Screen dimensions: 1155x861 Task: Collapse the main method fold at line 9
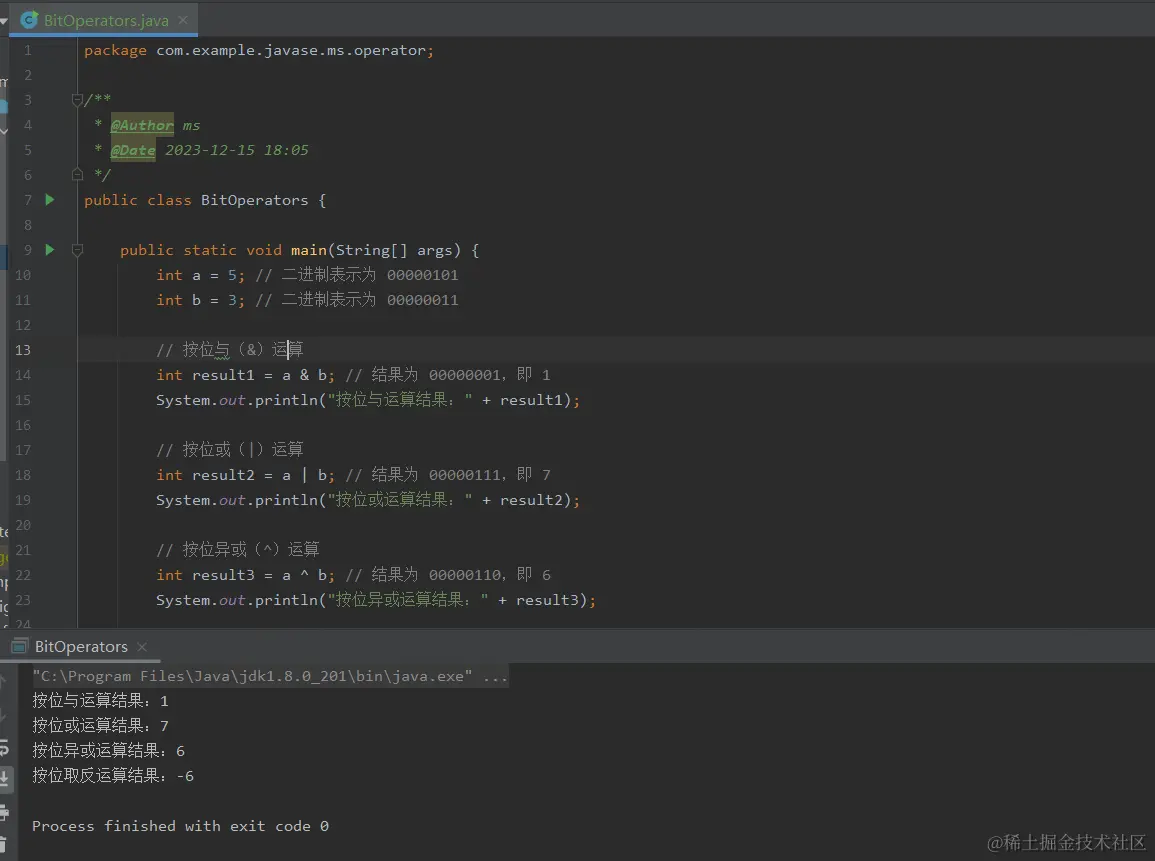[x=77, y=250]
